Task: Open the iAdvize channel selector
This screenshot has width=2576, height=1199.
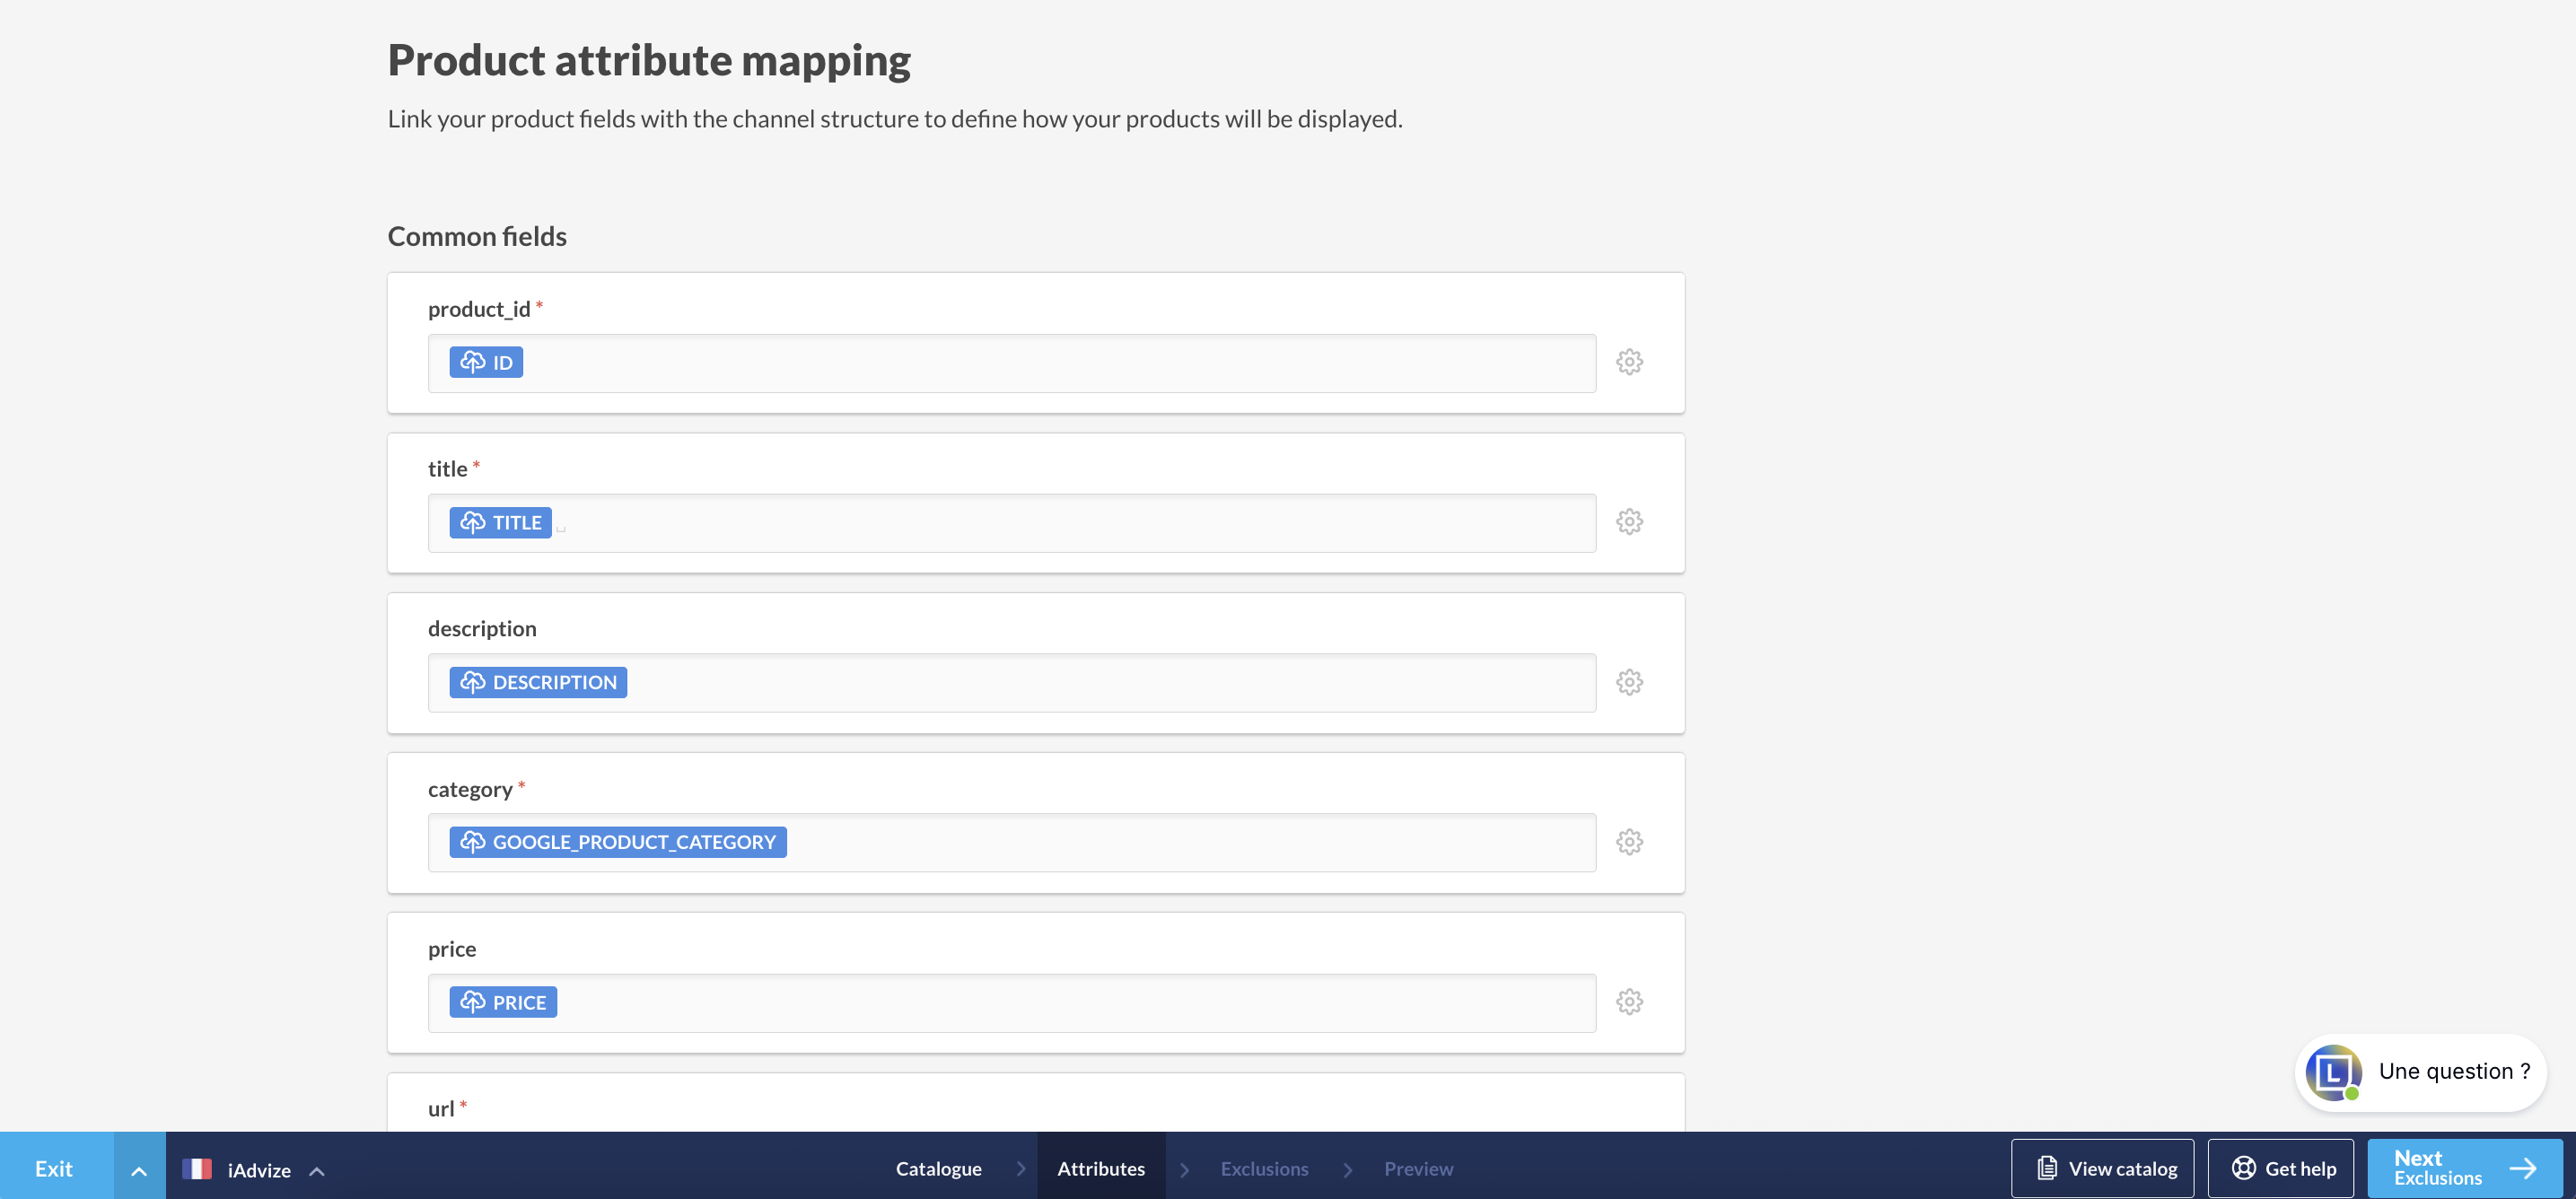Action: coord(254,1169)
